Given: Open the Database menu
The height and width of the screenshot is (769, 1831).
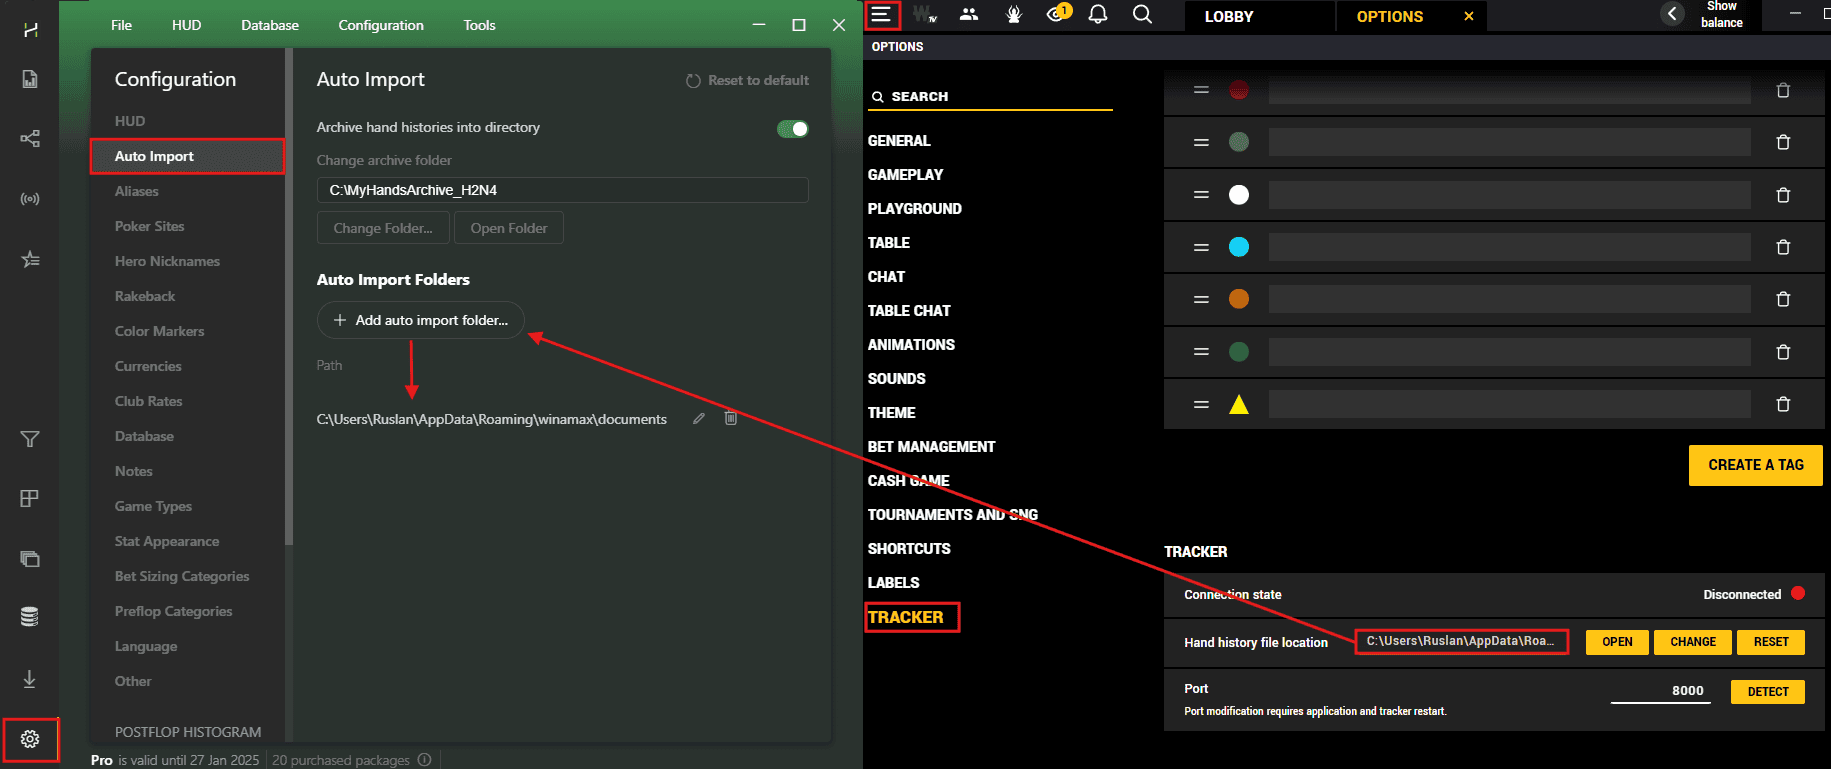Looking at the screenshot, I should (270, 25).
